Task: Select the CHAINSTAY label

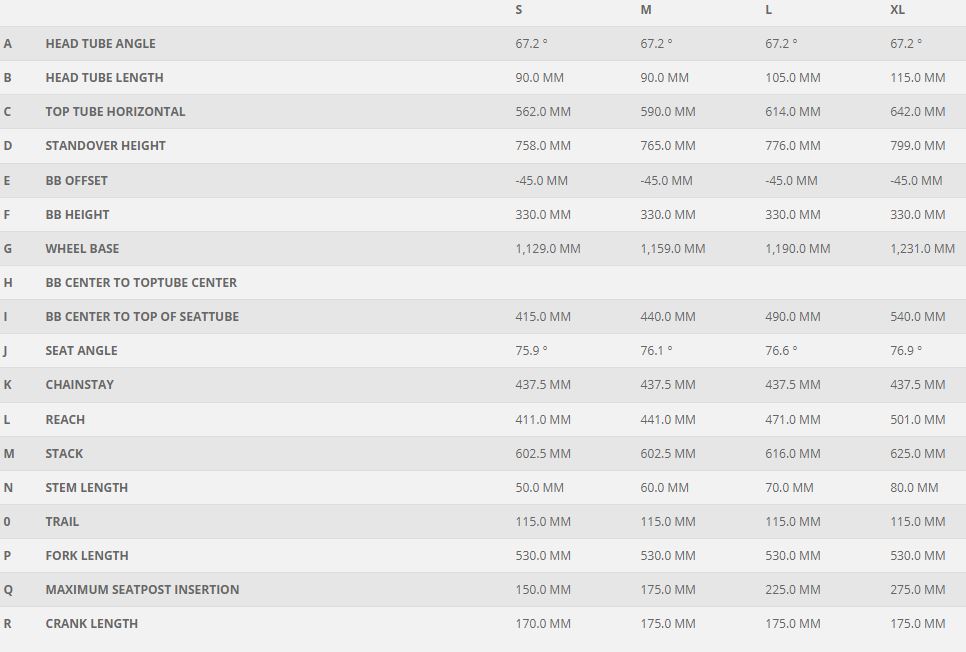Action: (79, 385)
